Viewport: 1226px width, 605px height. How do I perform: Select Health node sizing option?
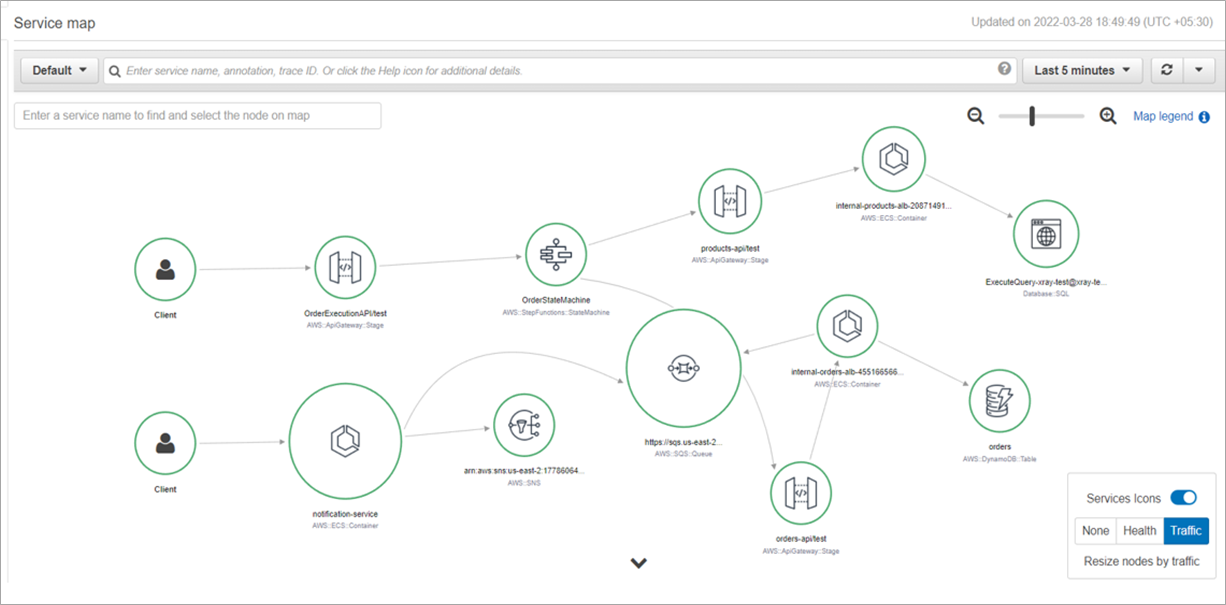[x=1139, y=531]
